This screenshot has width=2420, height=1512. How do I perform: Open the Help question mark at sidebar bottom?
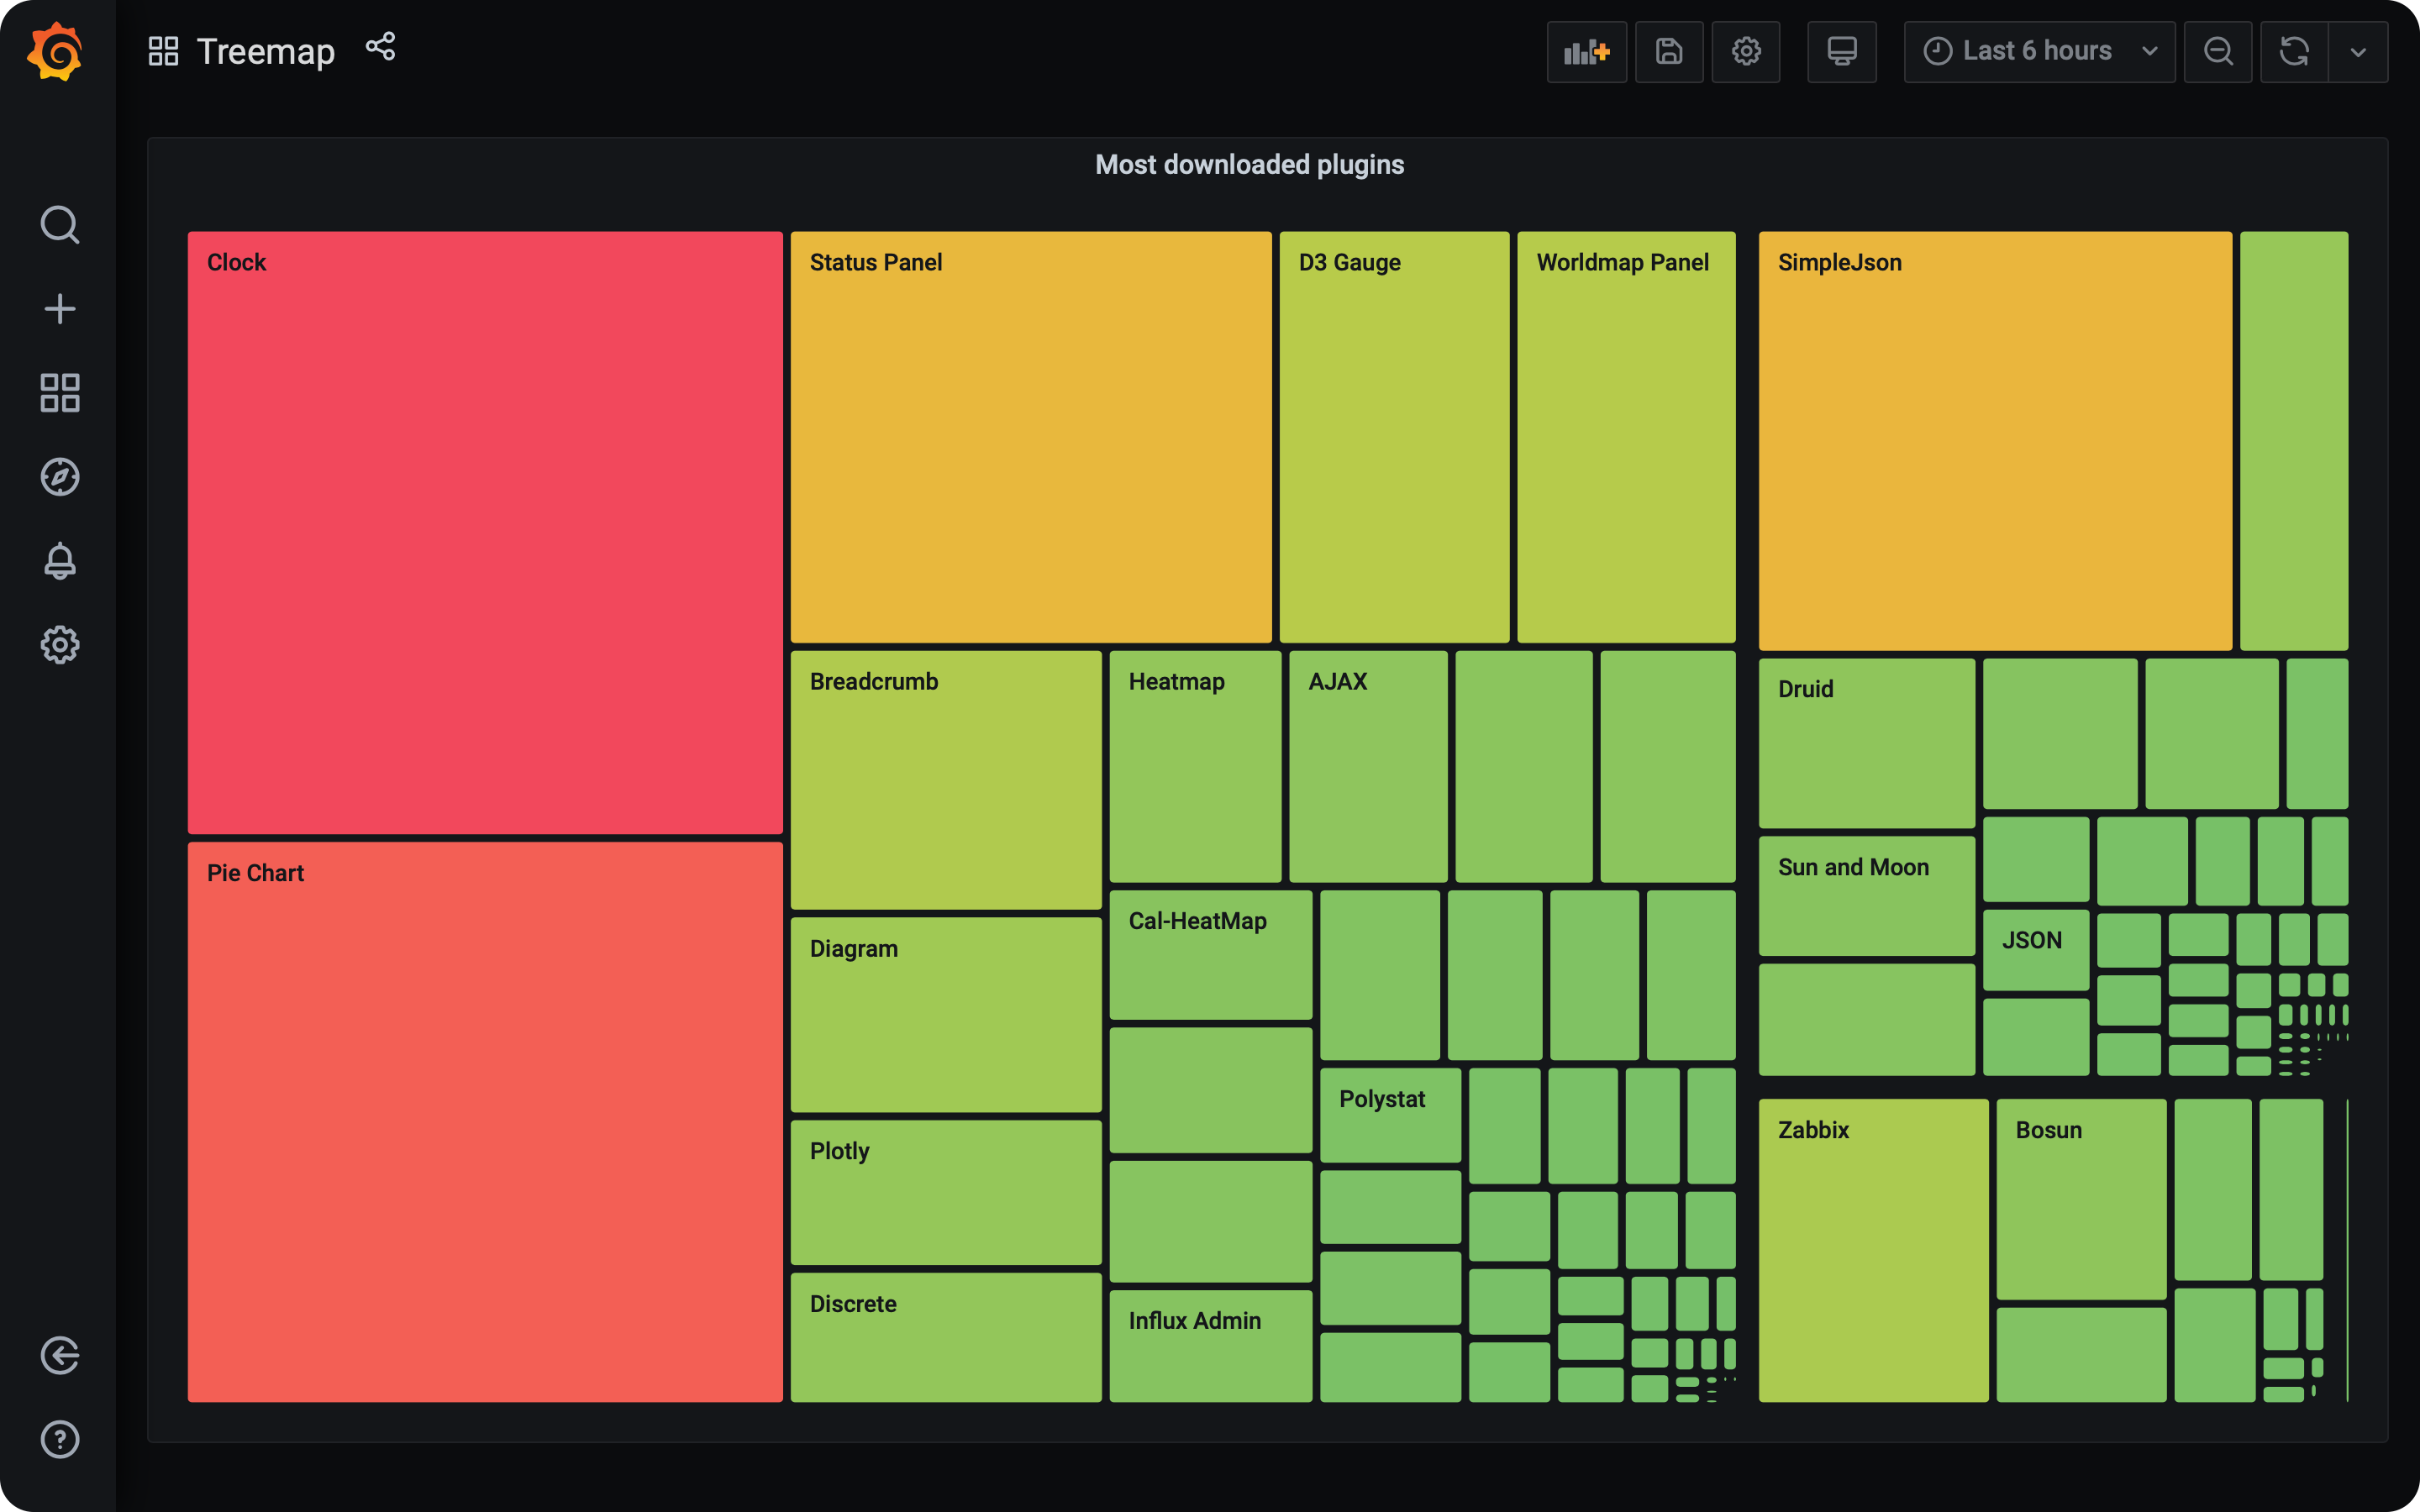coord(60,1440)
